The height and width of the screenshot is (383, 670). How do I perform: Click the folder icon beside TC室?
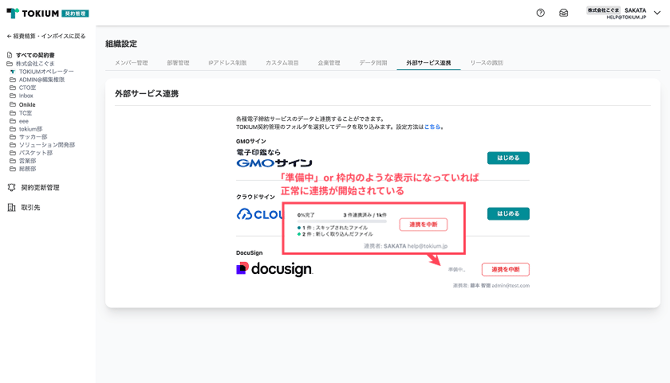13,113
